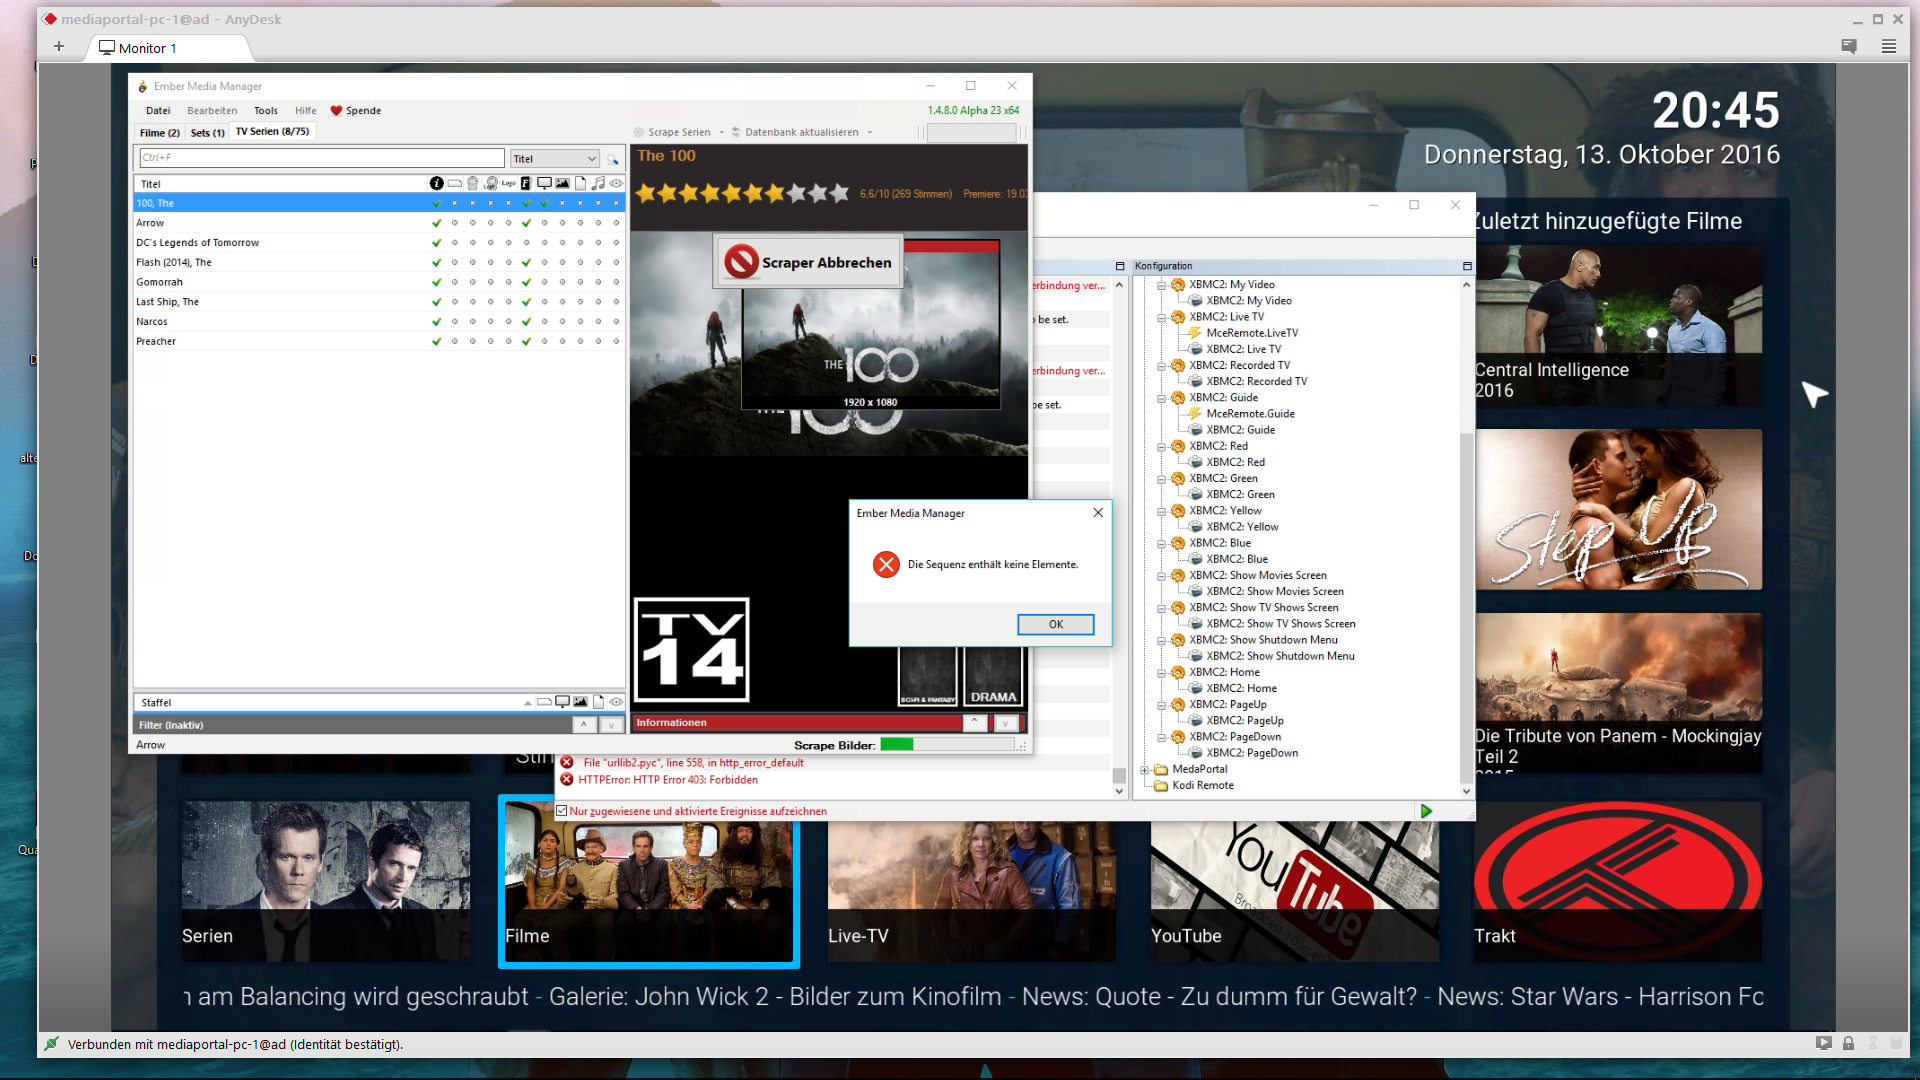Click the MedaPortal folder icon
Screen dimensions: 1920x1080
[x=1161, y=770]
